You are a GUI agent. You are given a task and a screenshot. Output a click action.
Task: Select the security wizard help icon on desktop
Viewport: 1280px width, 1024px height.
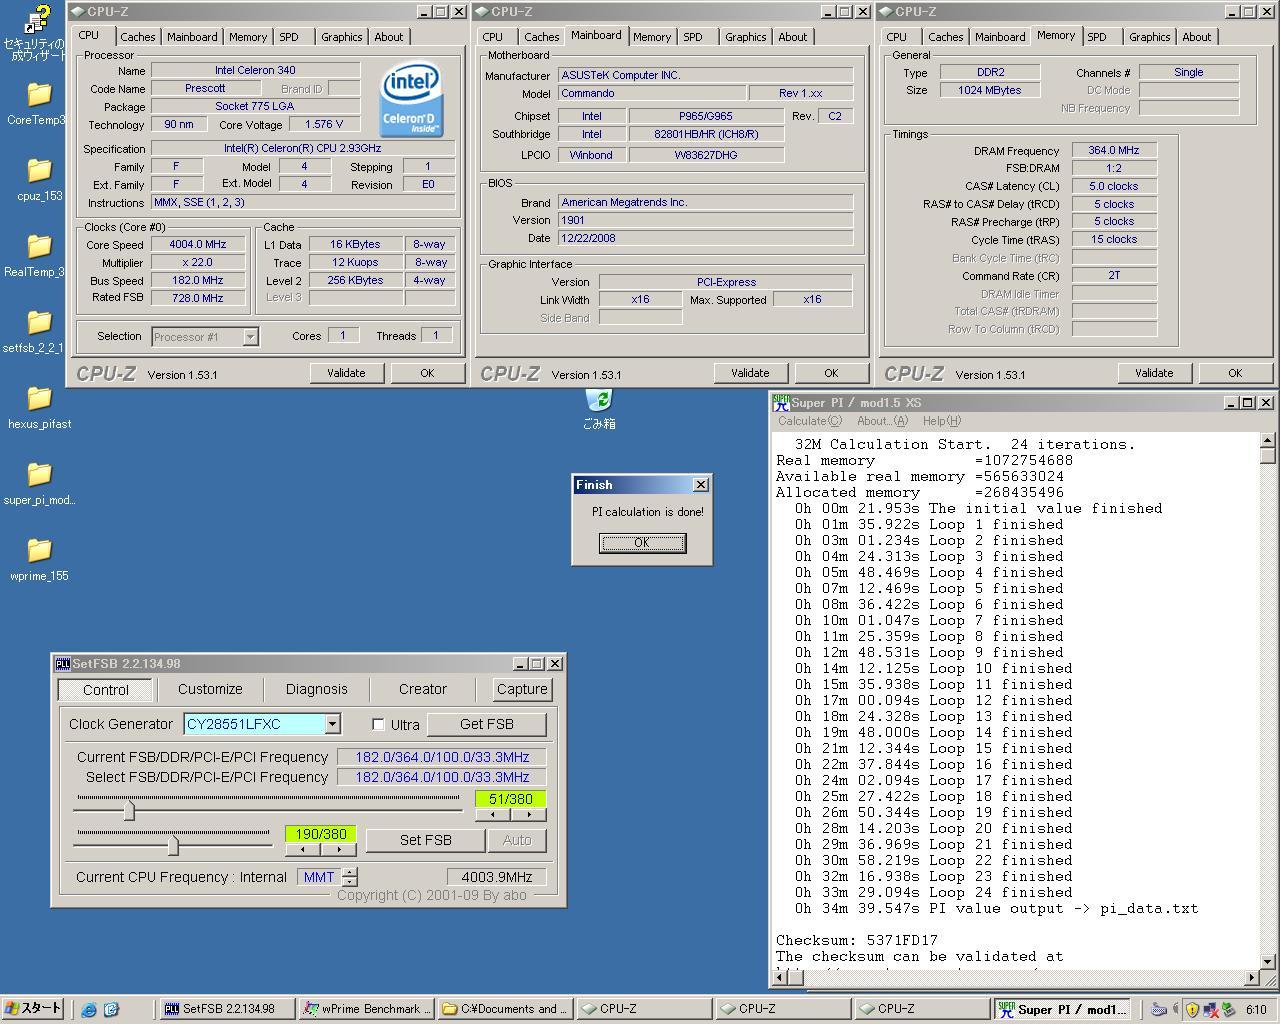(38, 19)
